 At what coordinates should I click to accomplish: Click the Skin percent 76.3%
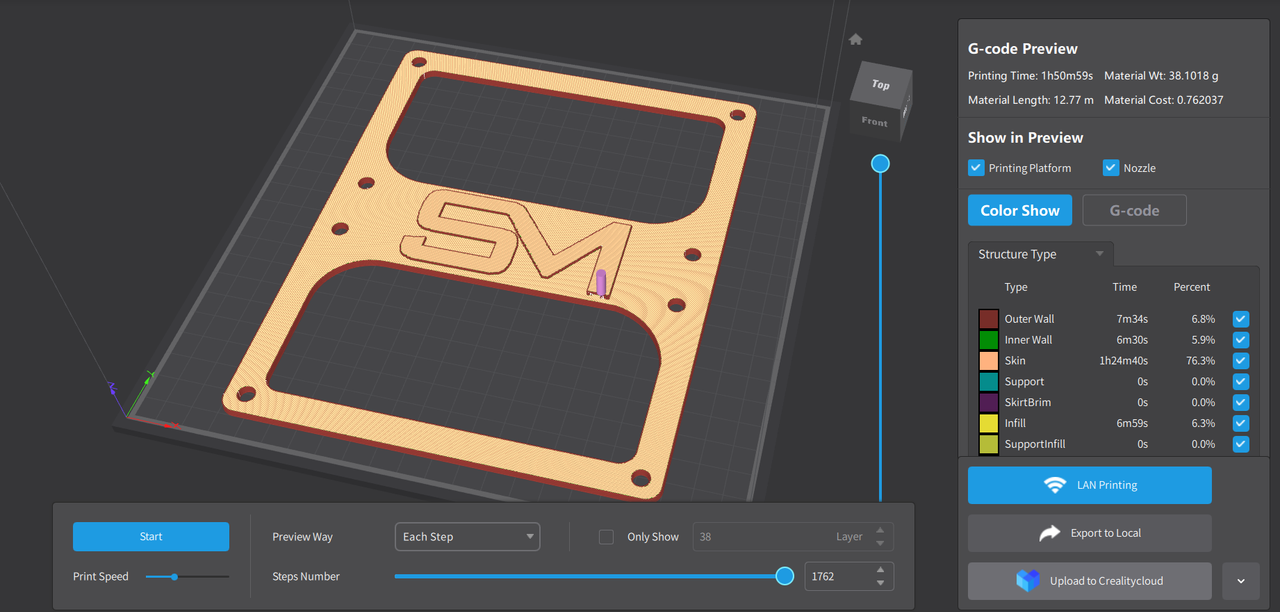tap(1201, 361)
